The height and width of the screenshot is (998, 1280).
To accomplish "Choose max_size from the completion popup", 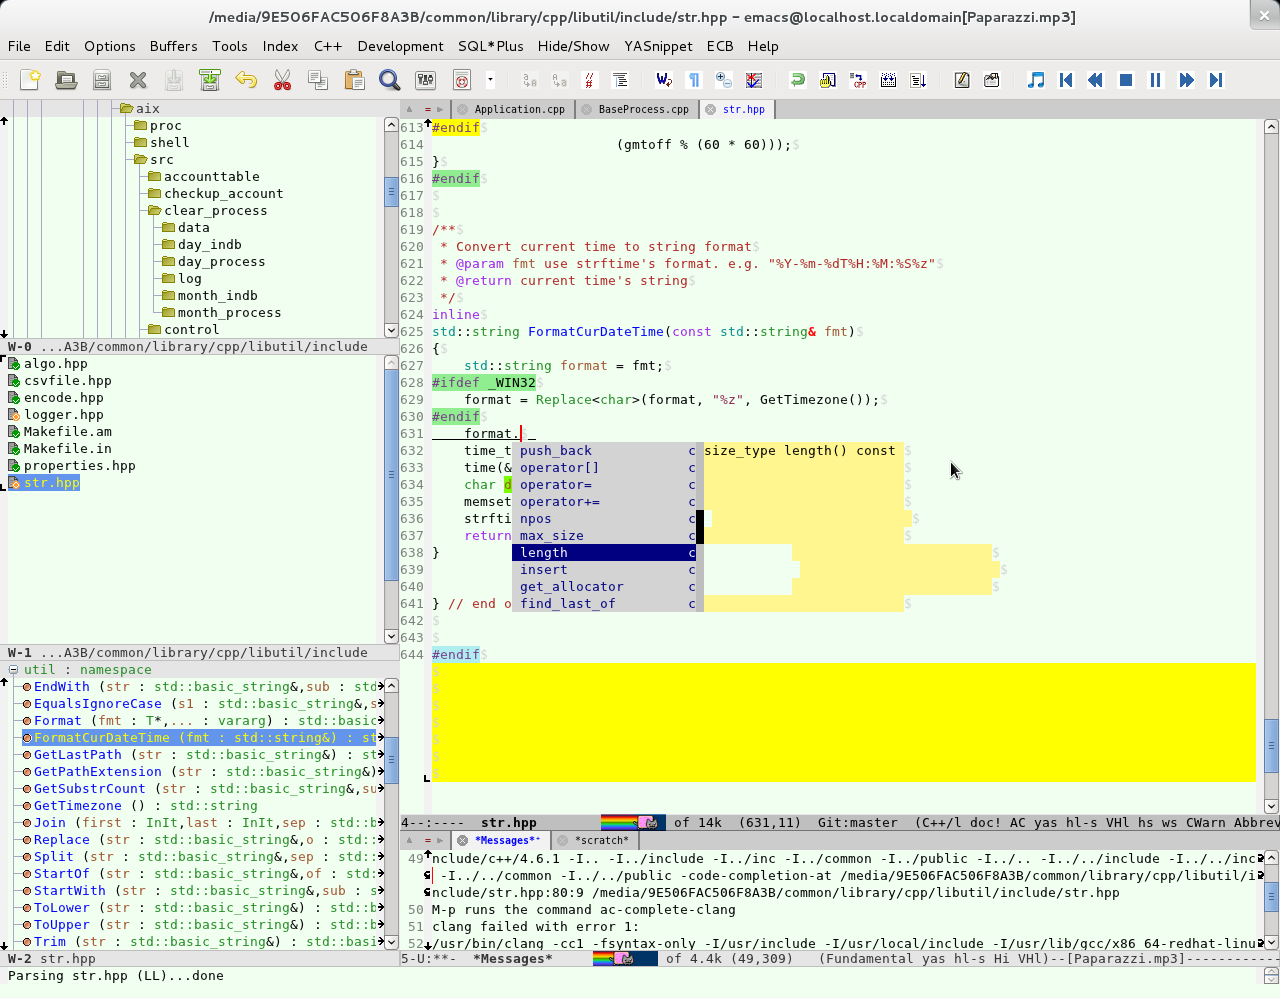I will click(x=604, y=535).
